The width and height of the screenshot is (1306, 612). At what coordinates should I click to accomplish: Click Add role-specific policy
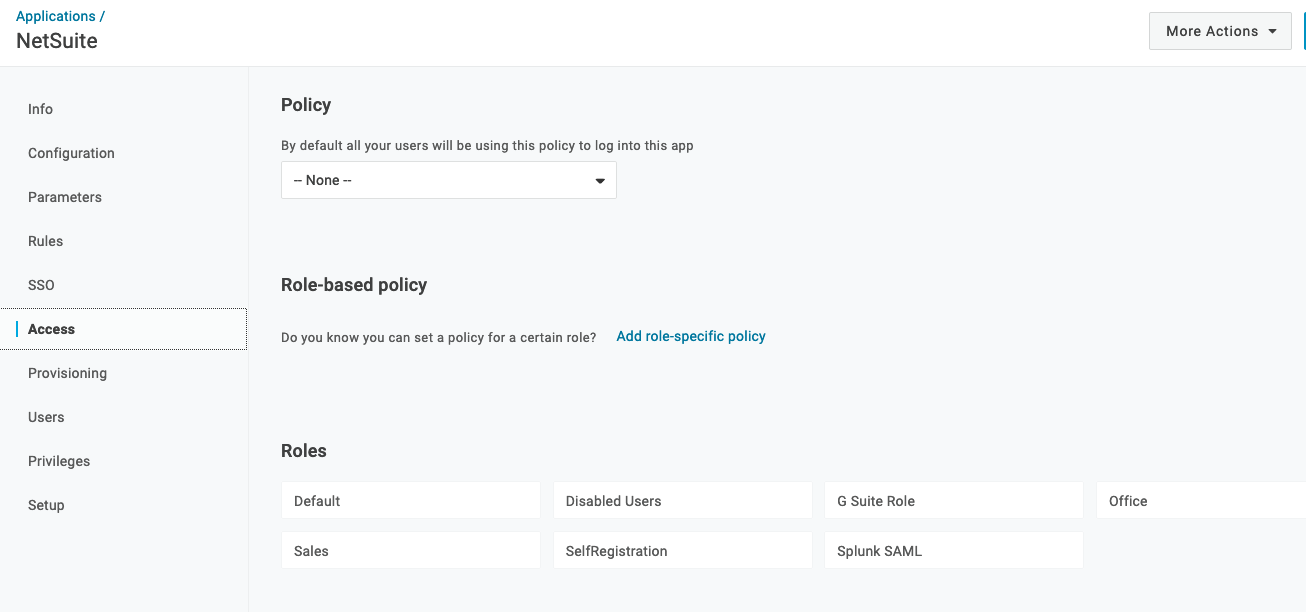point(690,336)
